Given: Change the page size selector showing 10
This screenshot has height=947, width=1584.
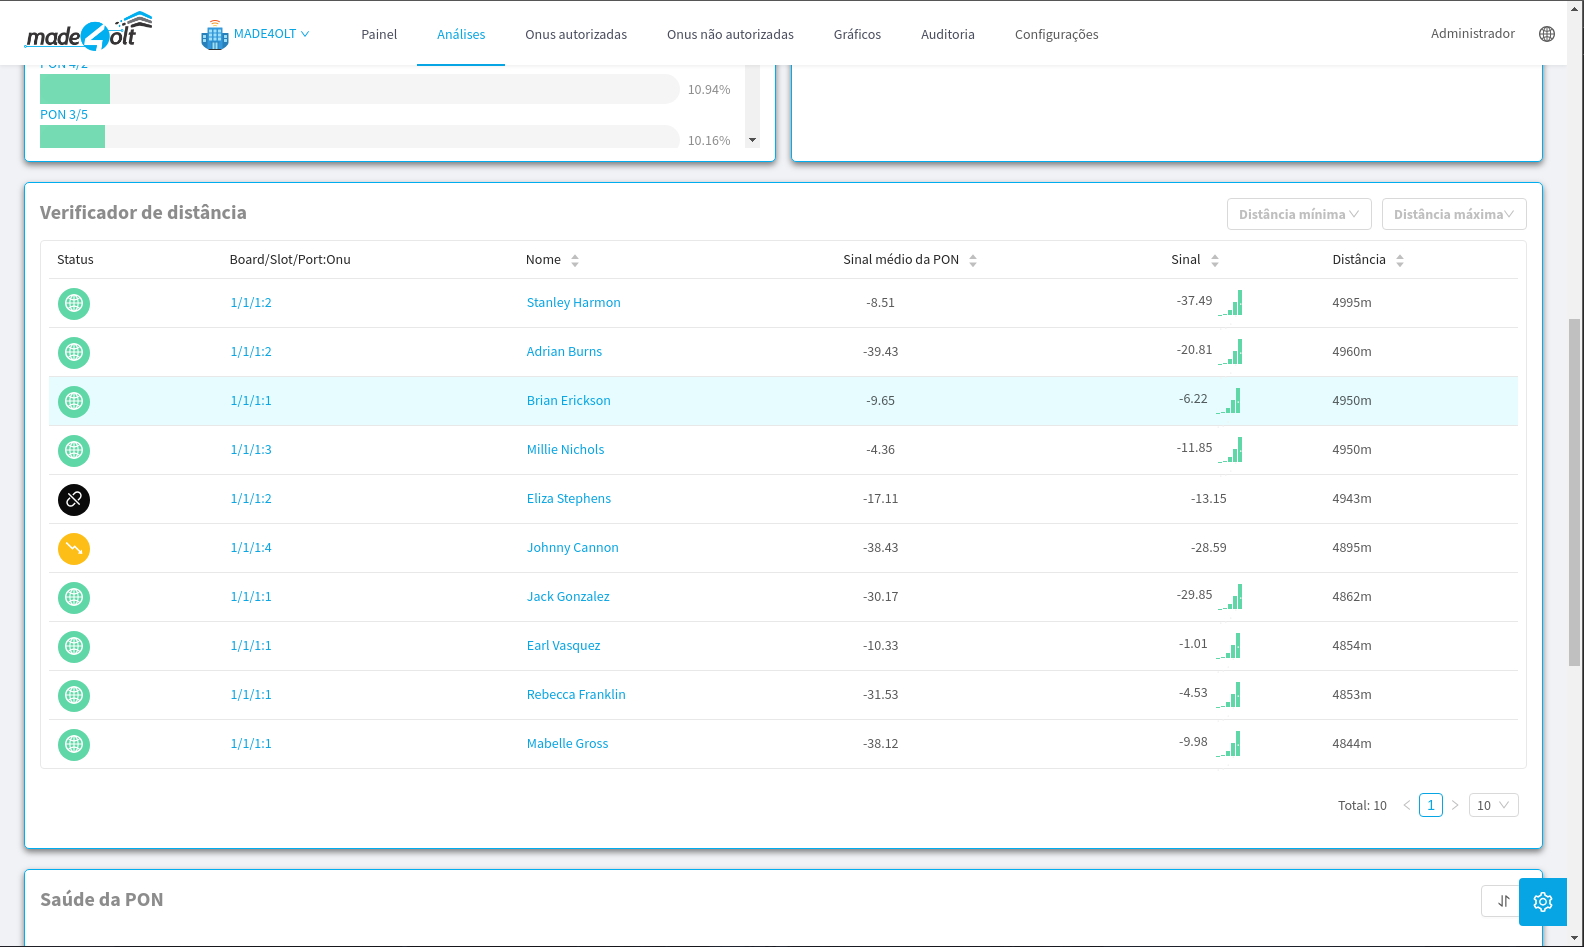Looking at the screenshot, I should (1493, 805).
